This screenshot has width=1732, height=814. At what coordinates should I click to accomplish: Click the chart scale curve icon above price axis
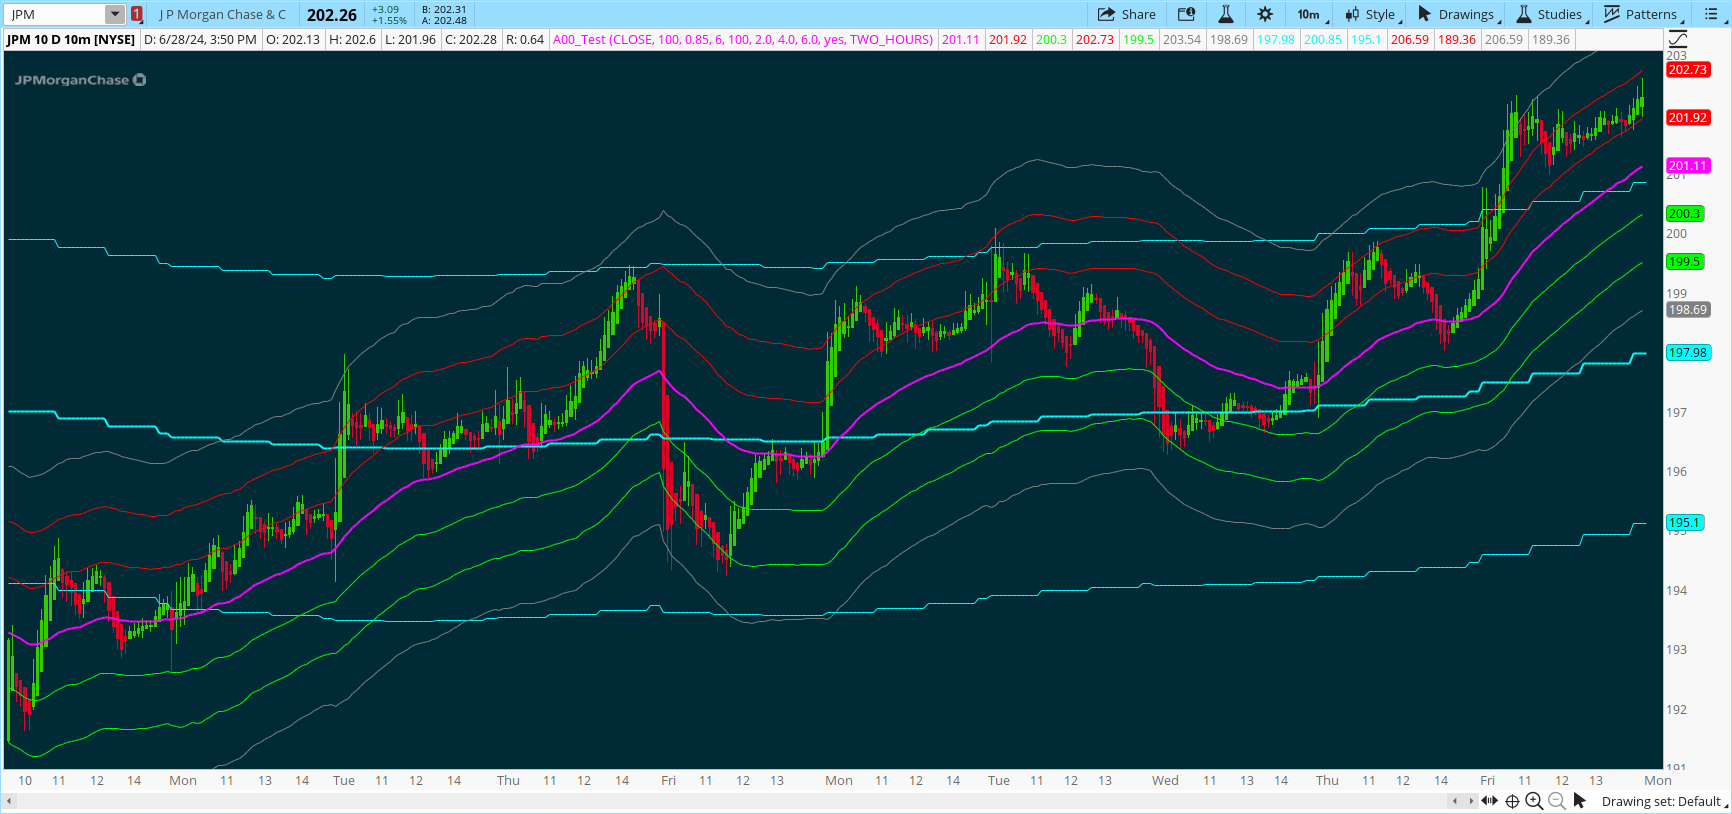point(1677,39)
